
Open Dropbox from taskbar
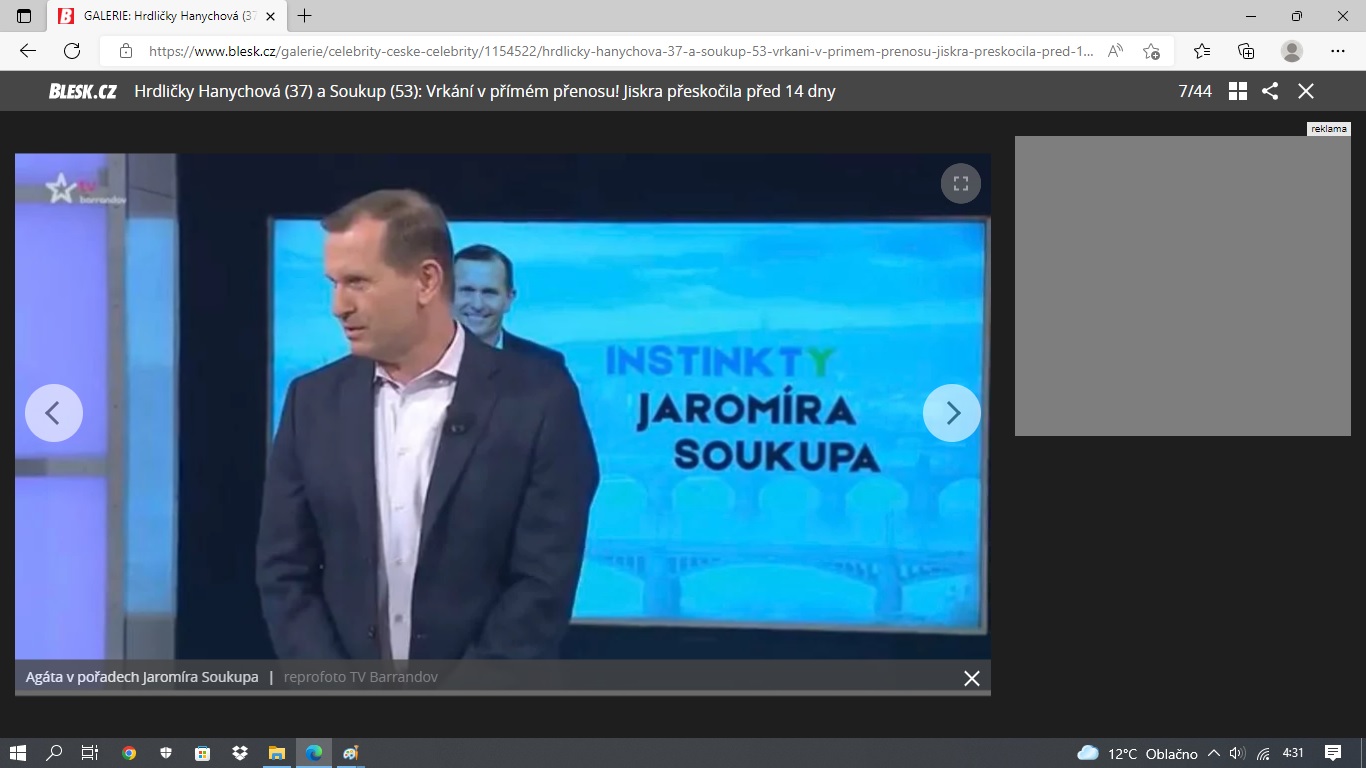click(240, 753)
